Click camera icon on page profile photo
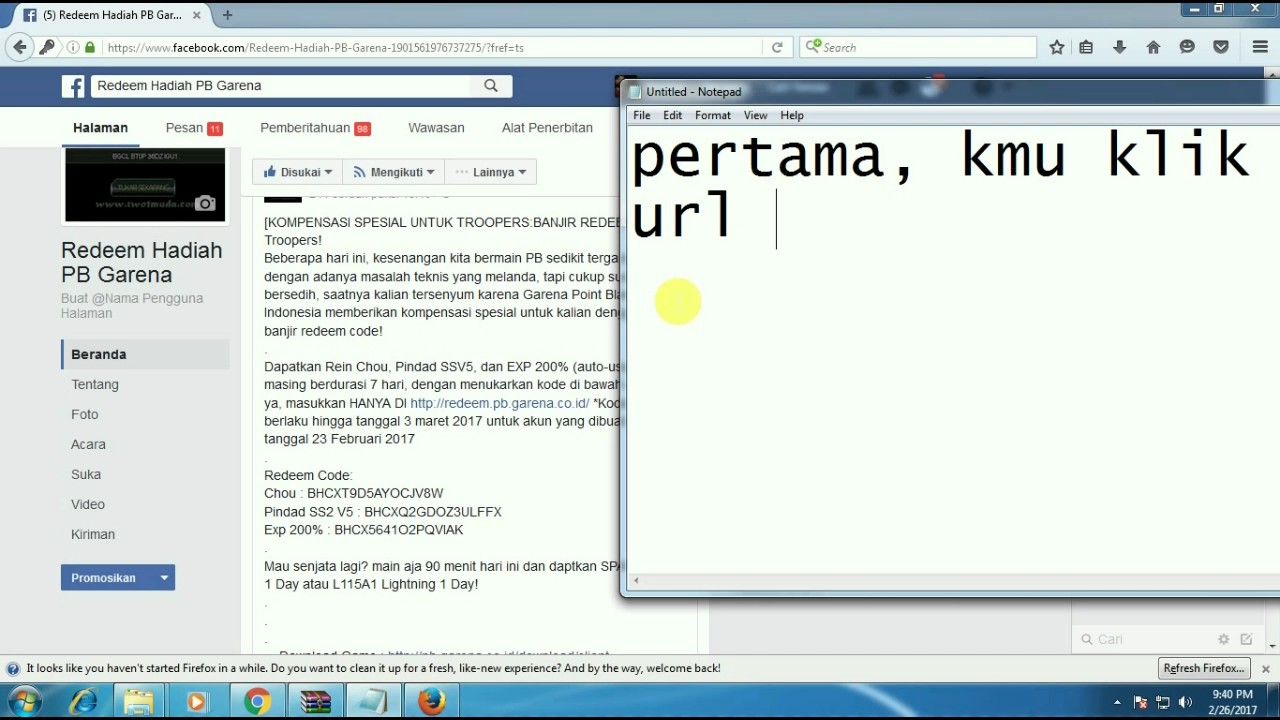The height and width of the screenshot is (720, 1280). point(205,203)
